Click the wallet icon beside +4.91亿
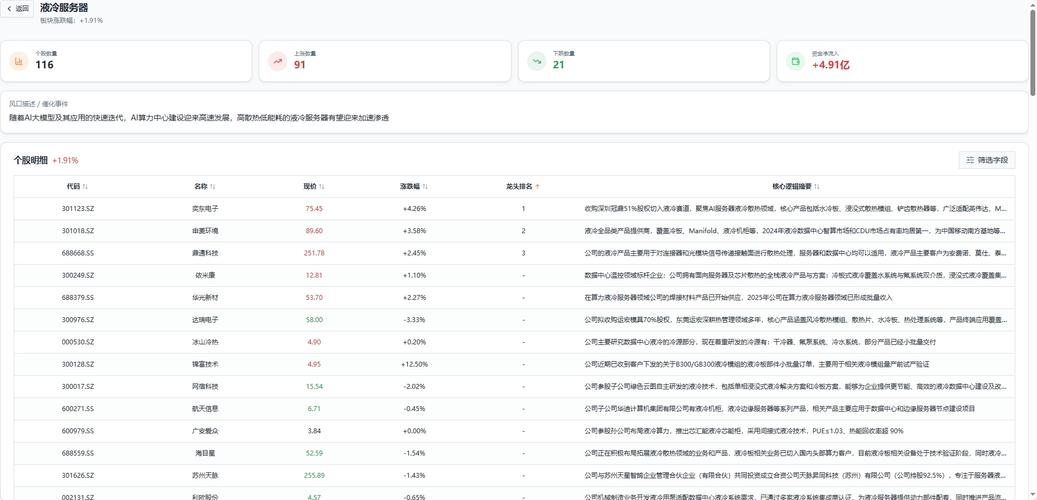 (796, 62)
